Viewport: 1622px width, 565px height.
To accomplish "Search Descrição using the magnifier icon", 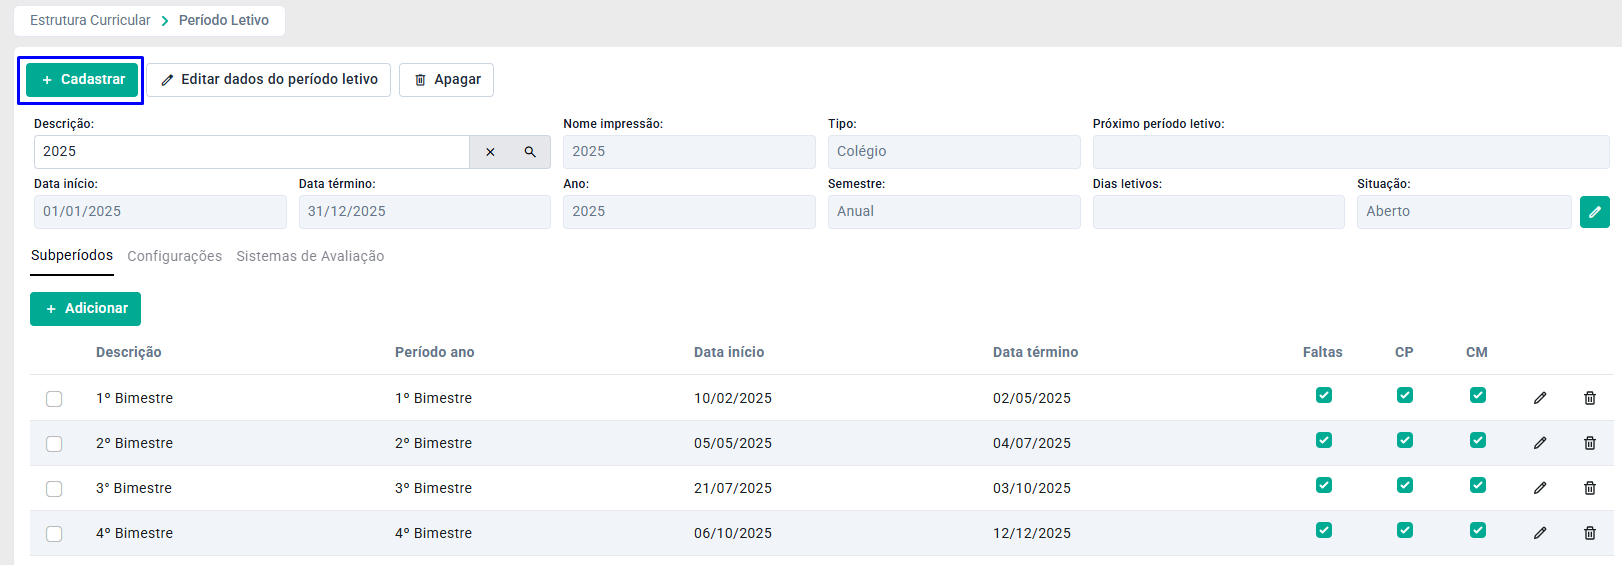I will tap(530, 152).
